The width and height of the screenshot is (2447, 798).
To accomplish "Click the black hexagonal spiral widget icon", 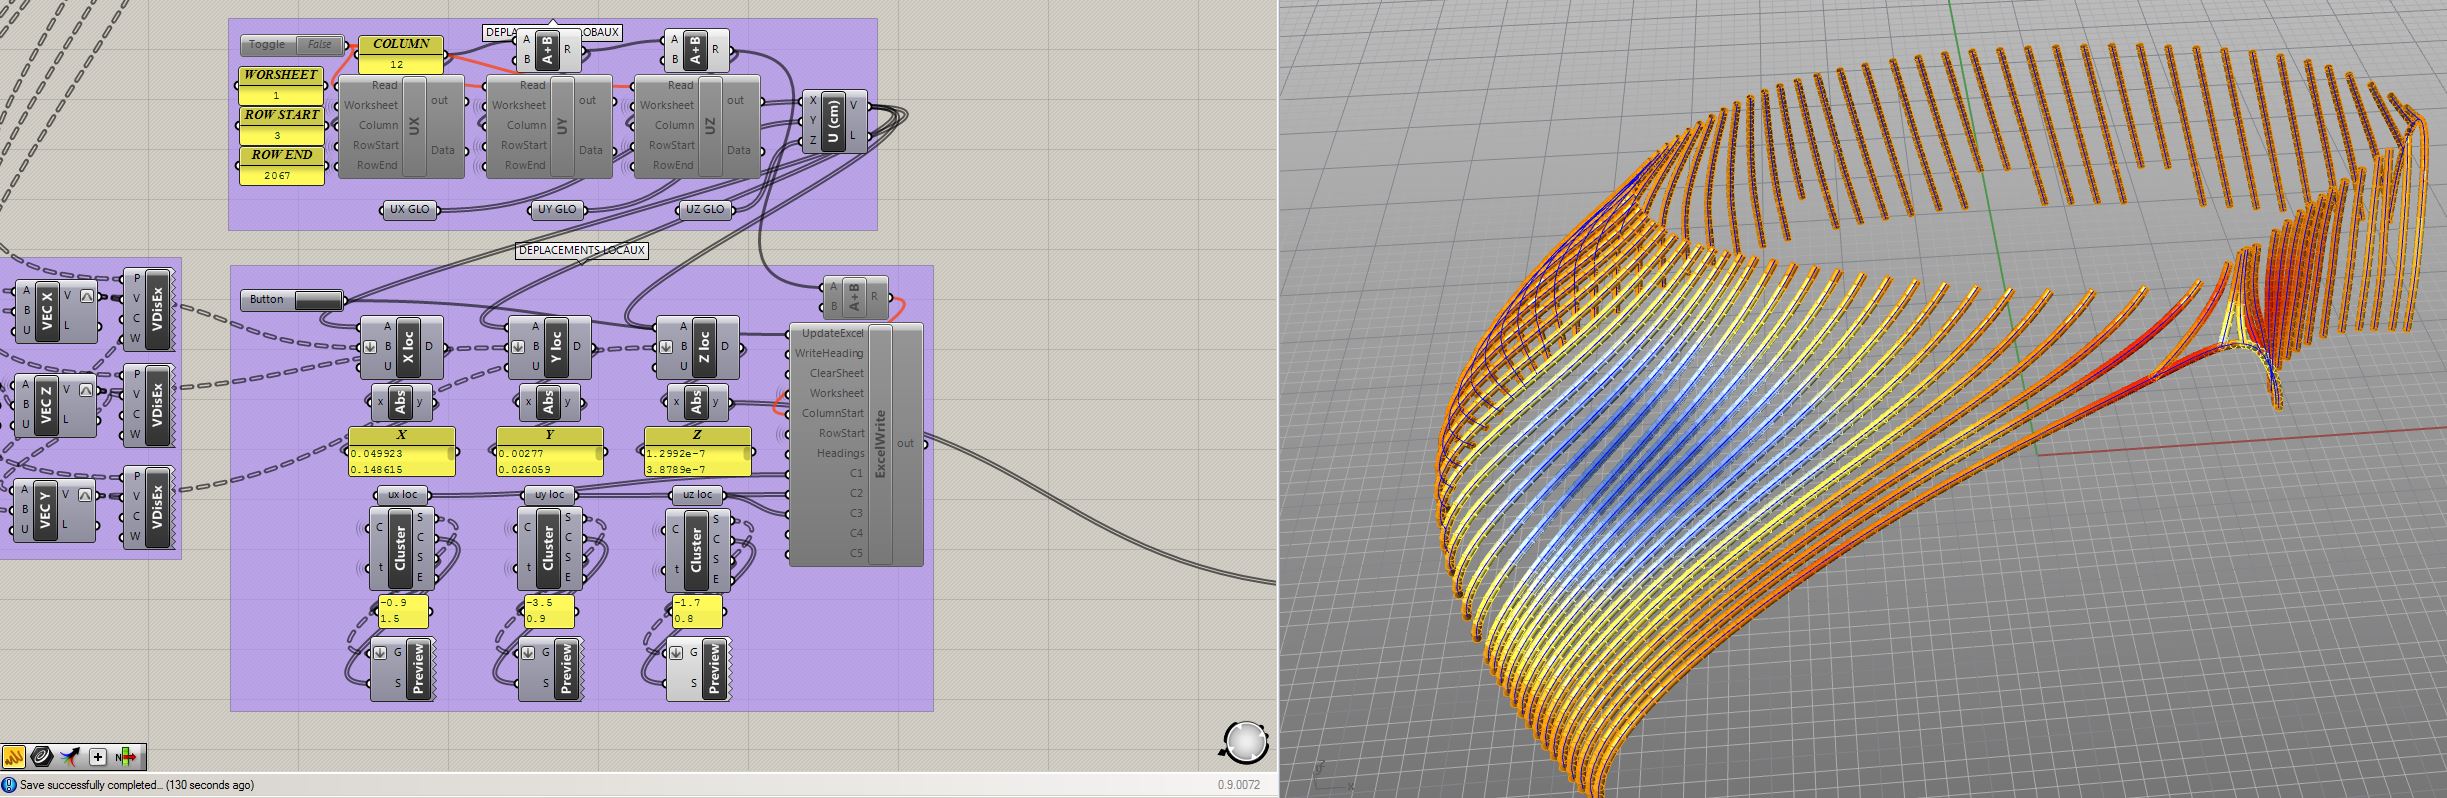I will (41, 757).
